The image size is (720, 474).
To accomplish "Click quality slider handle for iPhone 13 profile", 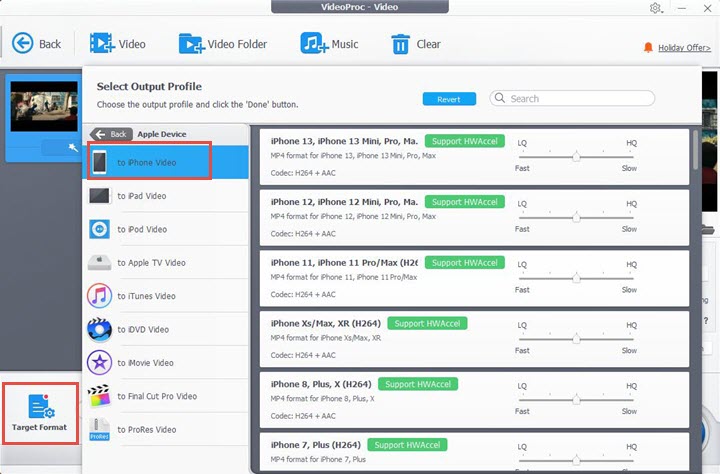I will point(576,157).
